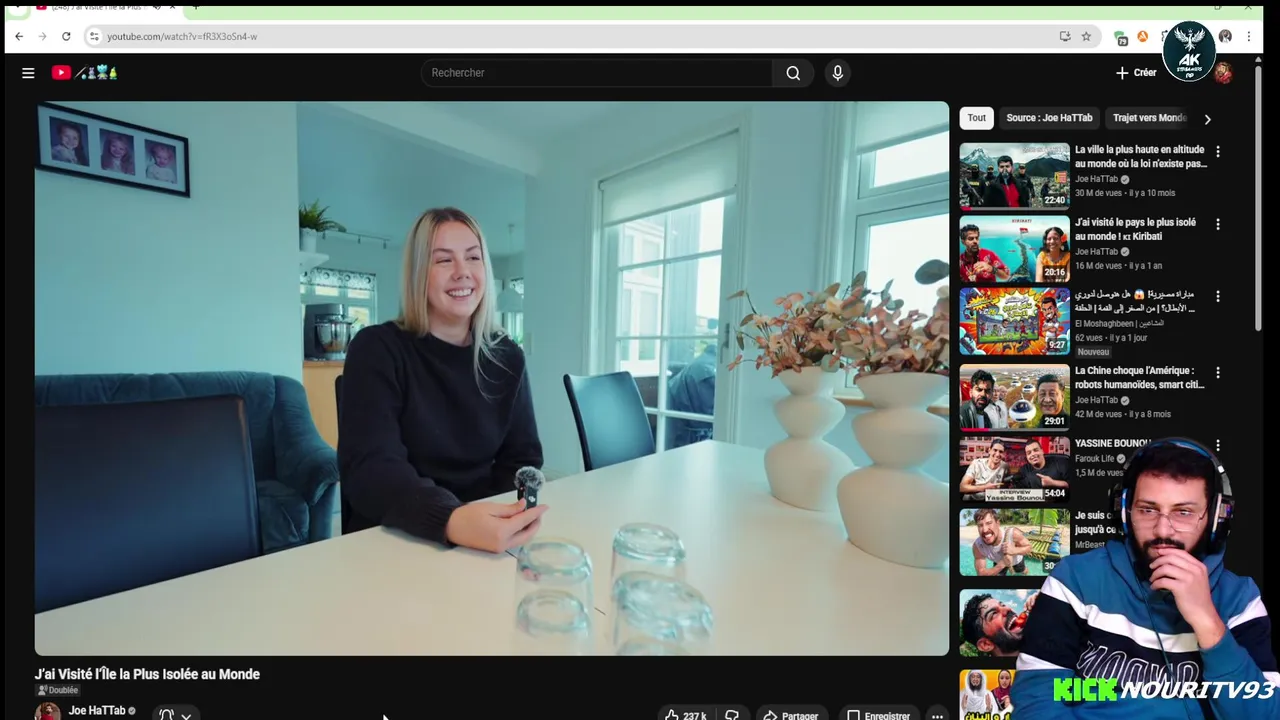
Task: Open options menu for El Moshaghbeen video
Action: [x=1217, y=296]
